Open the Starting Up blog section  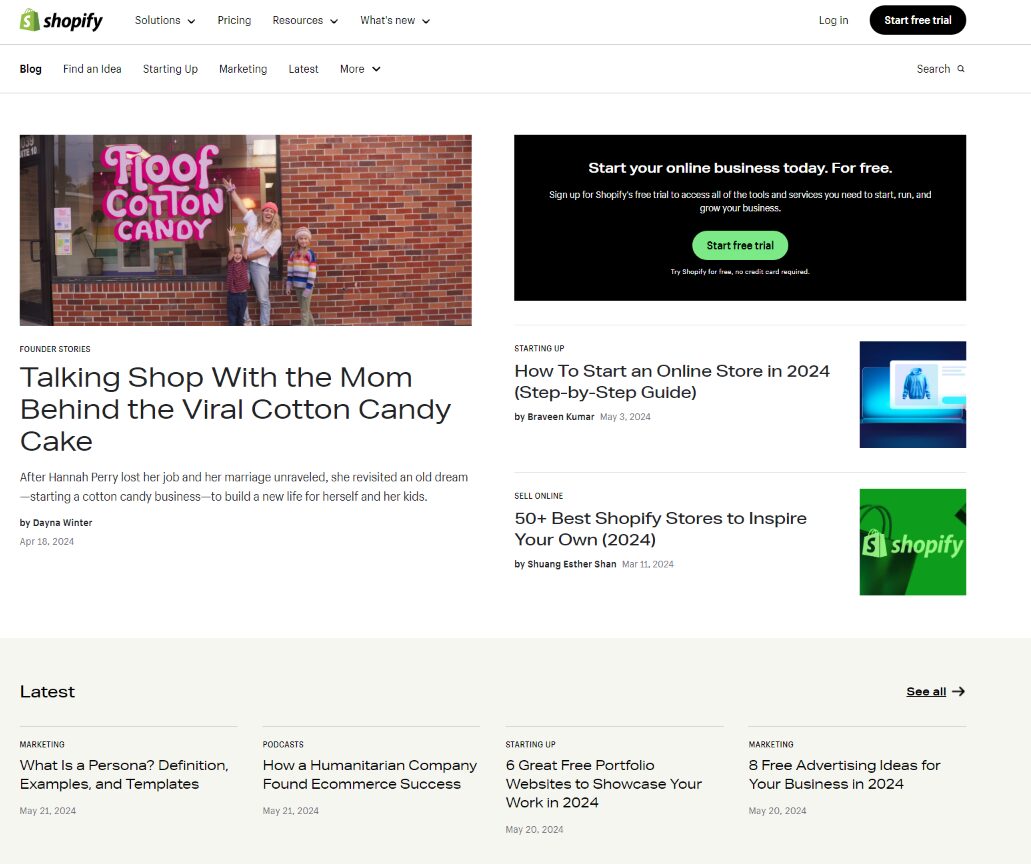tap(170, 69)
